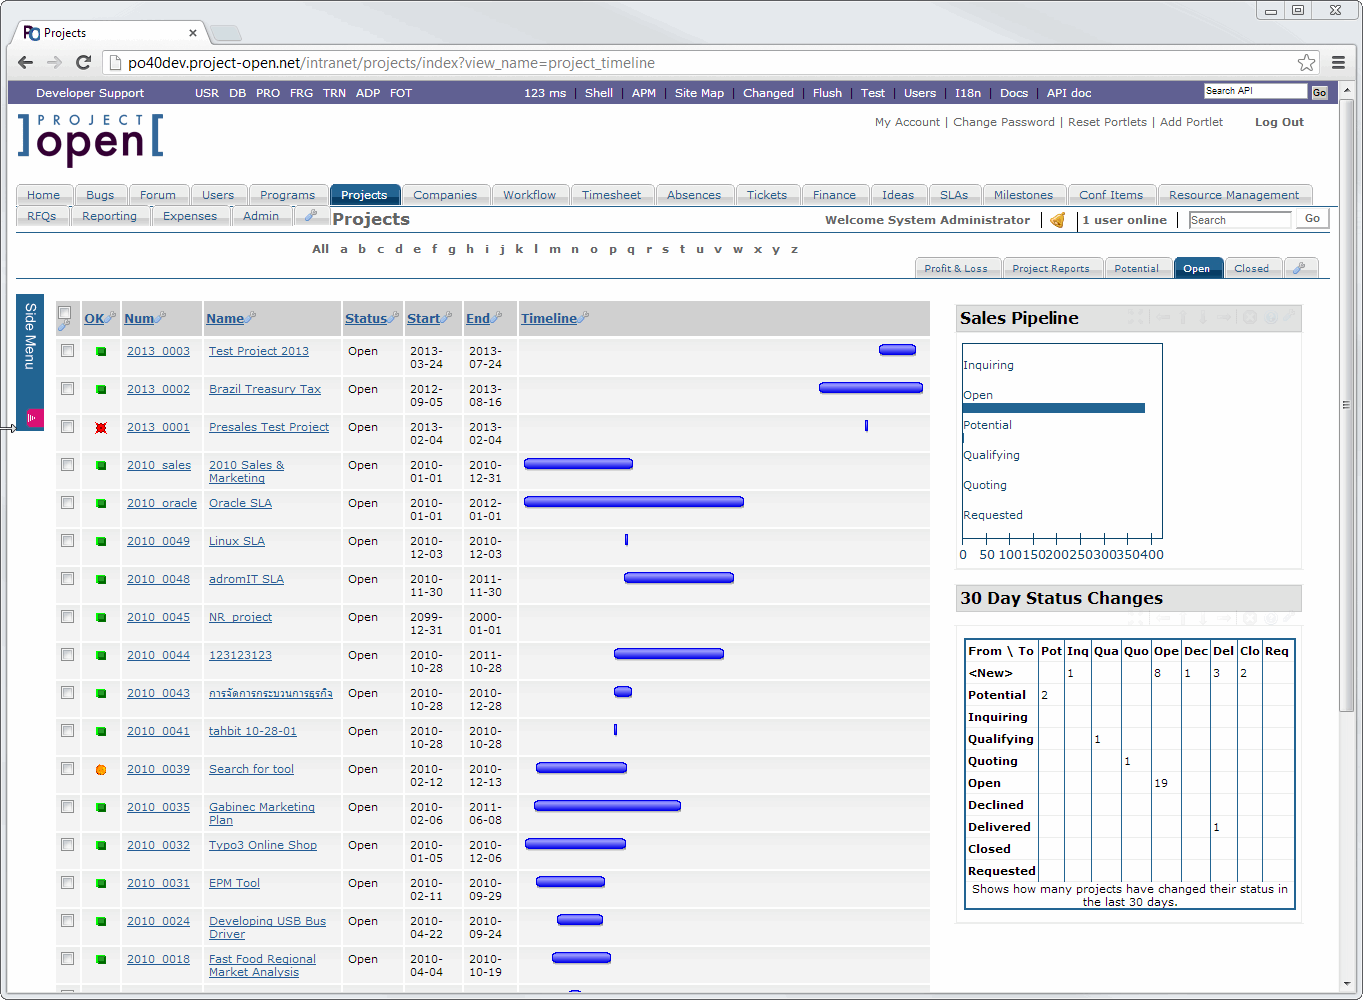Switch to the Finance tab
1363x1000 pixels.
point(834,195)
